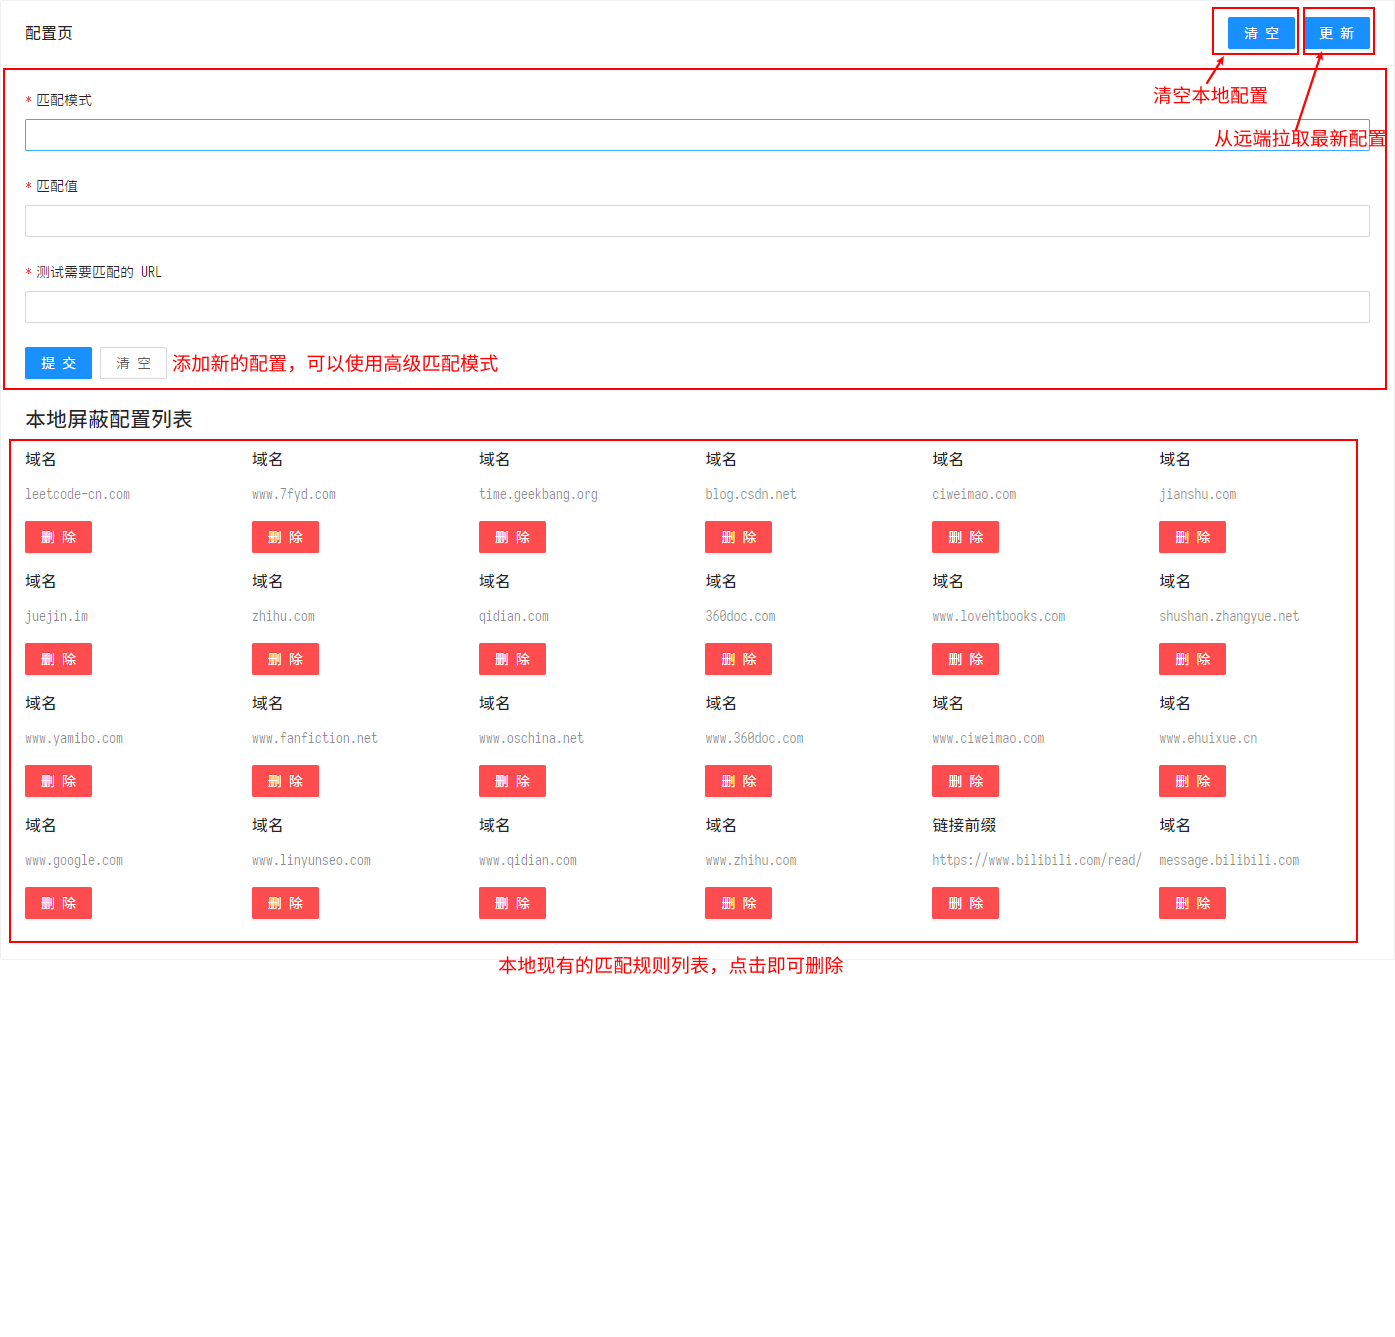Click the blue 清空 button at top right

click(x=1260, y=33)
